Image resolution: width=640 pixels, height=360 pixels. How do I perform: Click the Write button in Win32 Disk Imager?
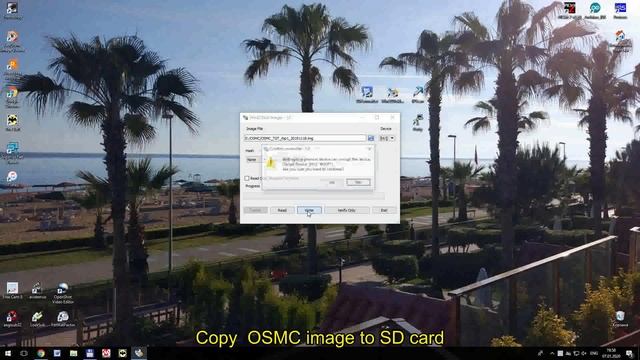[309, 210]
